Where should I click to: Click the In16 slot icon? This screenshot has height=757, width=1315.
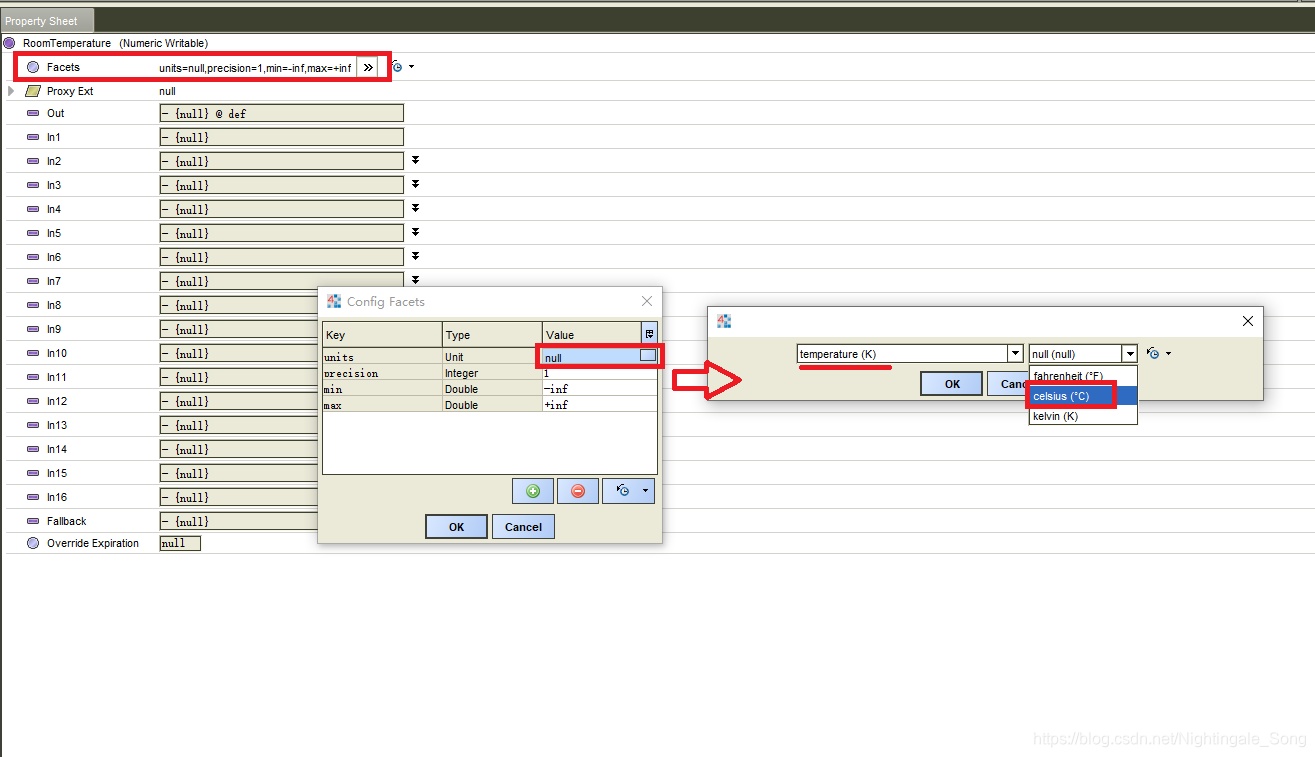tap(33, 497)
